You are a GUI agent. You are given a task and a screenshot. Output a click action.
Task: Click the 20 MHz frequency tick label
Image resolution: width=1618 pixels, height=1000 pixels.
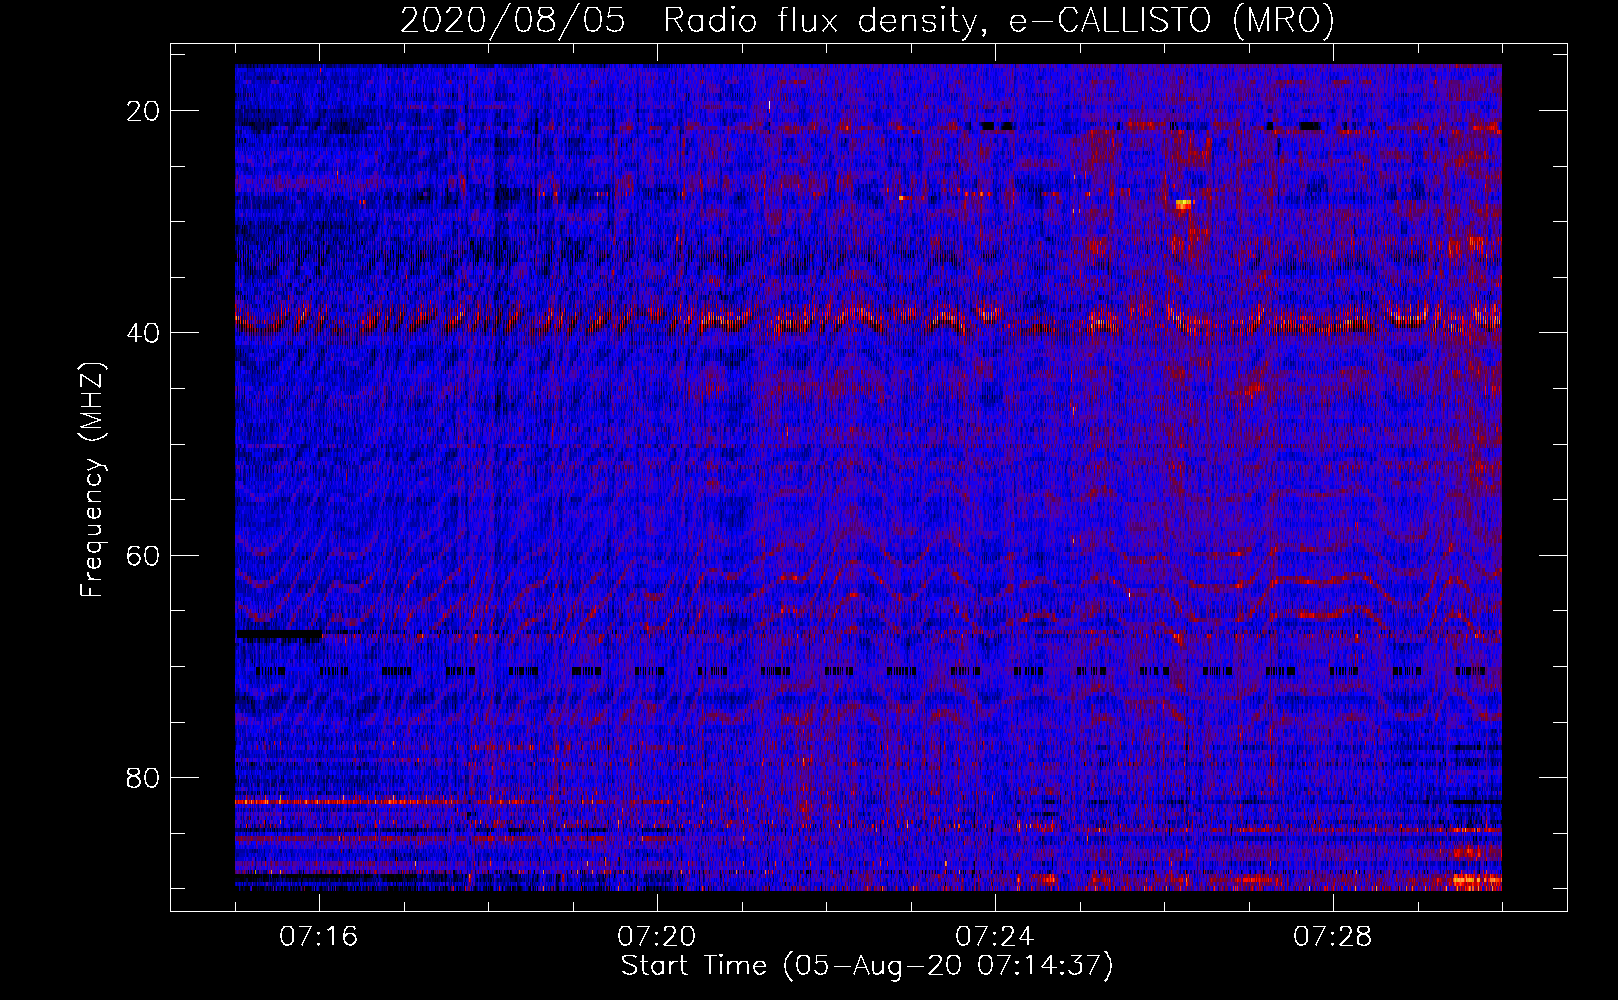(144, 110)
